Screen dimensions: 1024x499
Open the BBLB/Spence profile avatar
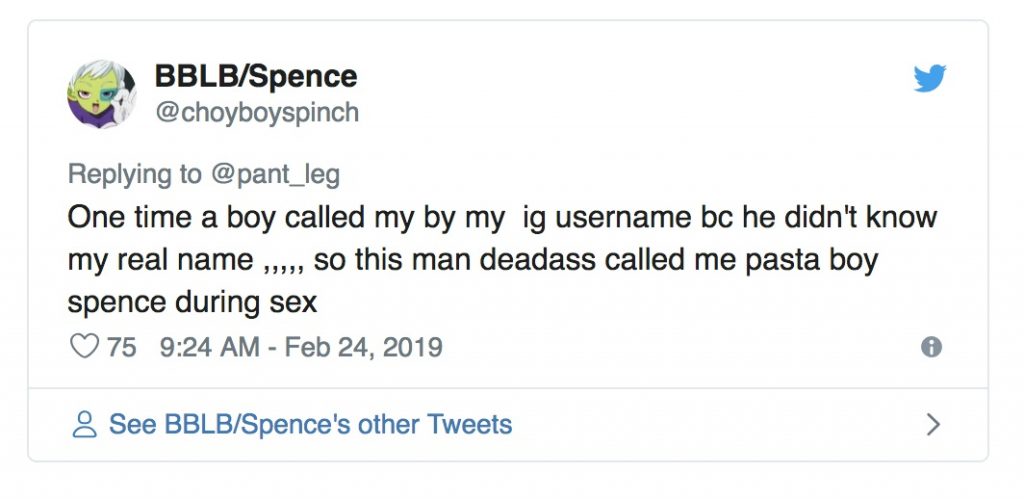(x=102, y=93)
